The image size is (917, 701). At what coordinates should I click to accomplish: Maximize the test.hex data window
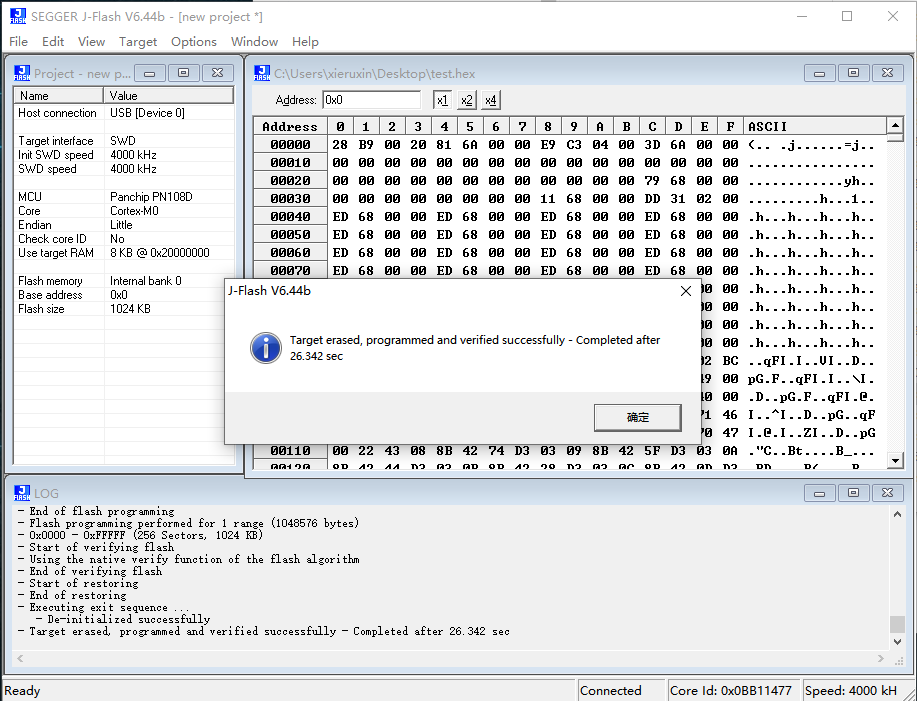click(853, 73)
